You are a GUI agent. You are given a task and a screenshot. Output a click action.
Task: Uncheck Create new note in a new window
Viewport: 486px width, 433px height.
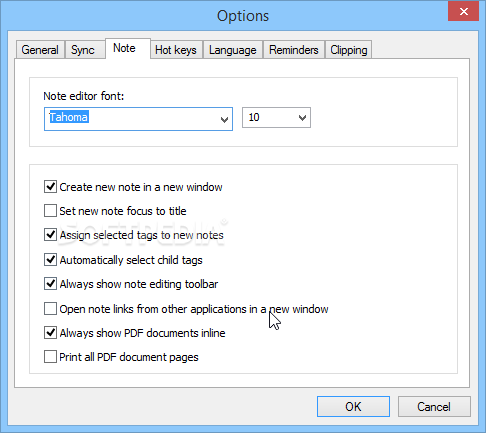click(x=50, y=187)
